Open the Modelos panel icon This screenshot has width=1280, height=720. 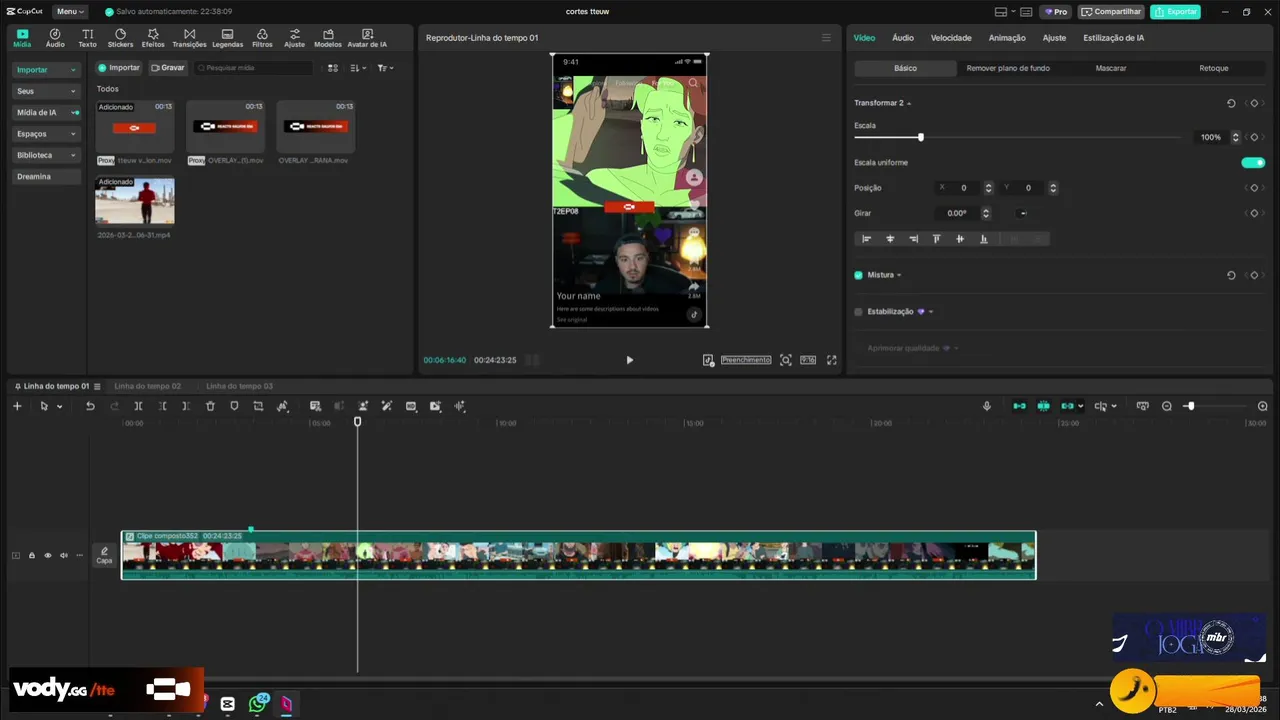coord(328,38)
